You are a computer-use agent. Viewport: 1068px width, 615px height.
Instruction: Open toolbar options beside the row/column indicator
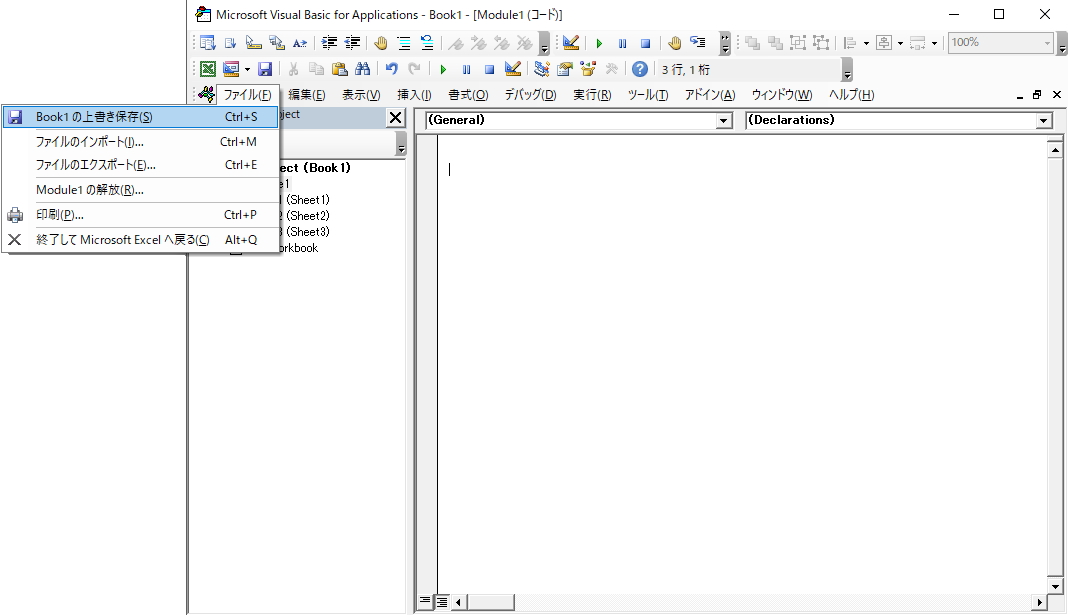pos(847,69)
